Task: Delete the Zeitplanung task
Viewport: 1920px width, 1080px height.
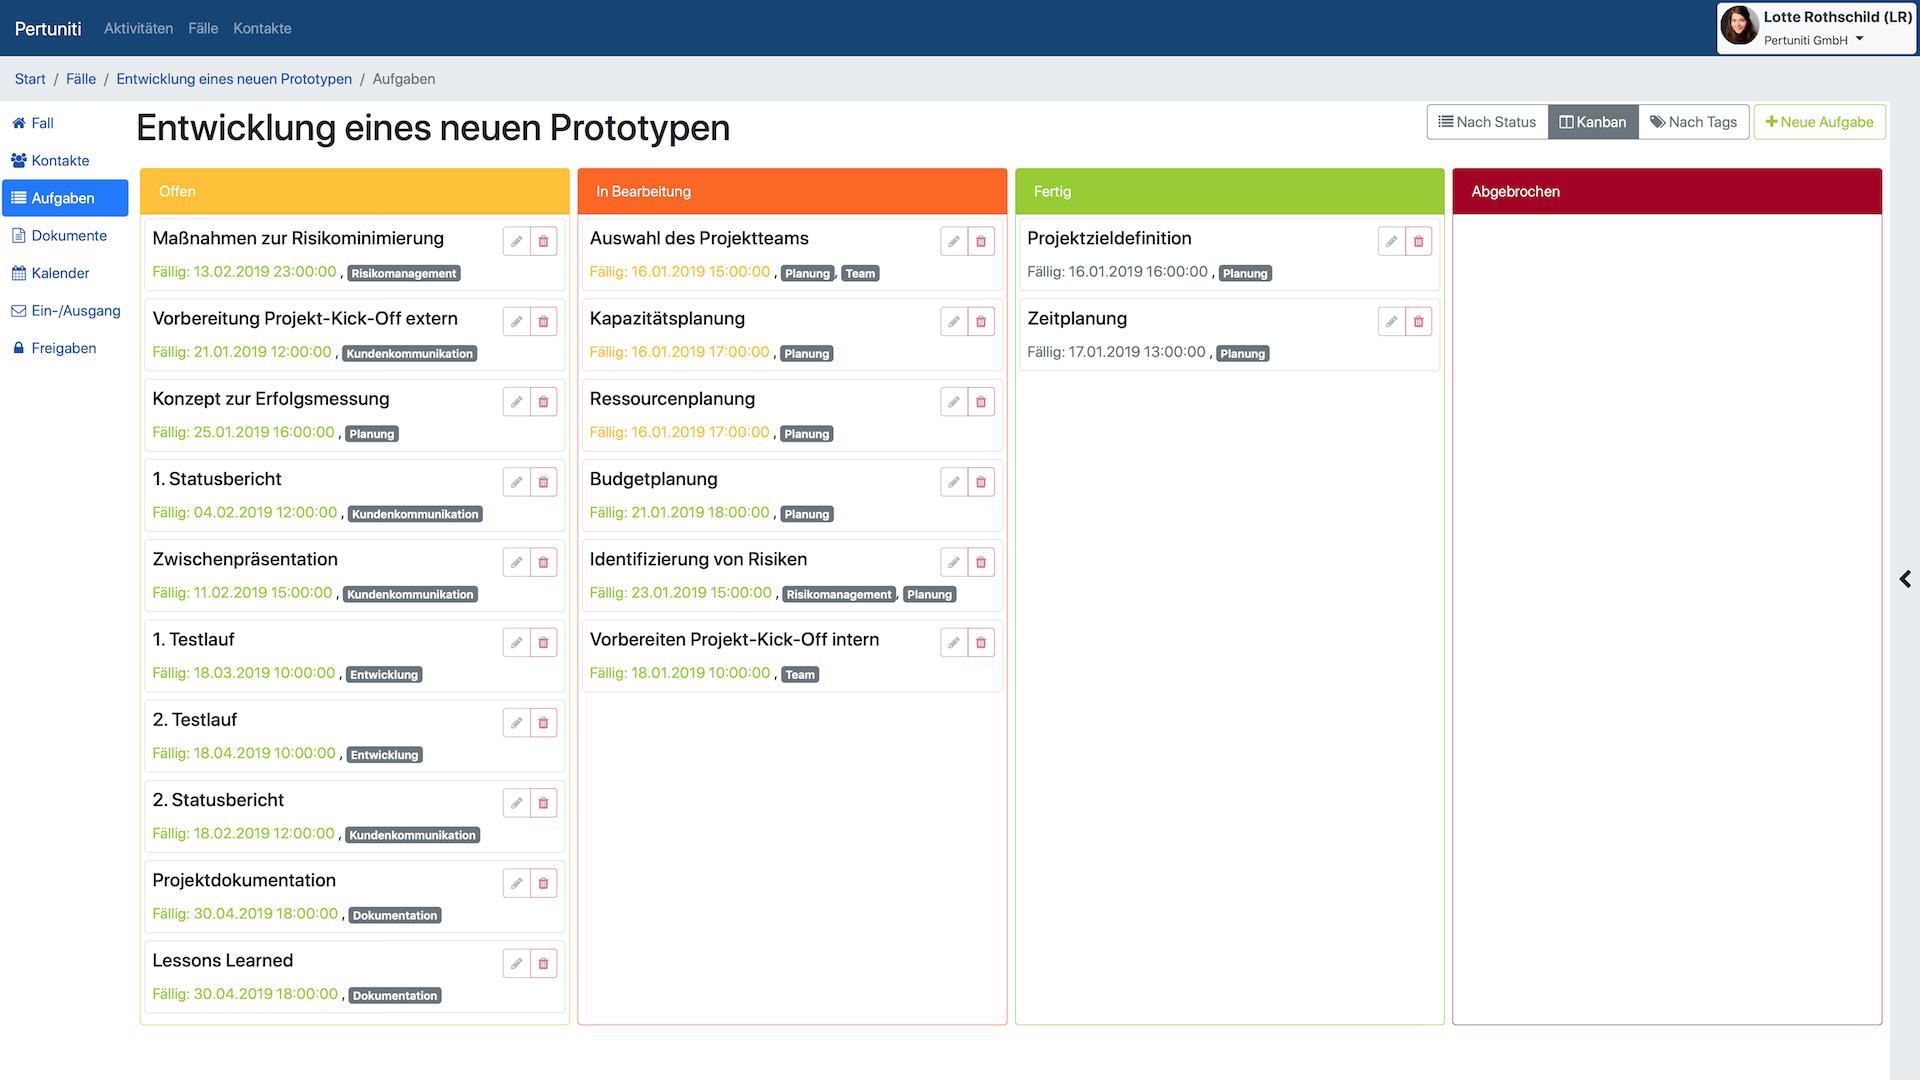Action: [1418, 322]
